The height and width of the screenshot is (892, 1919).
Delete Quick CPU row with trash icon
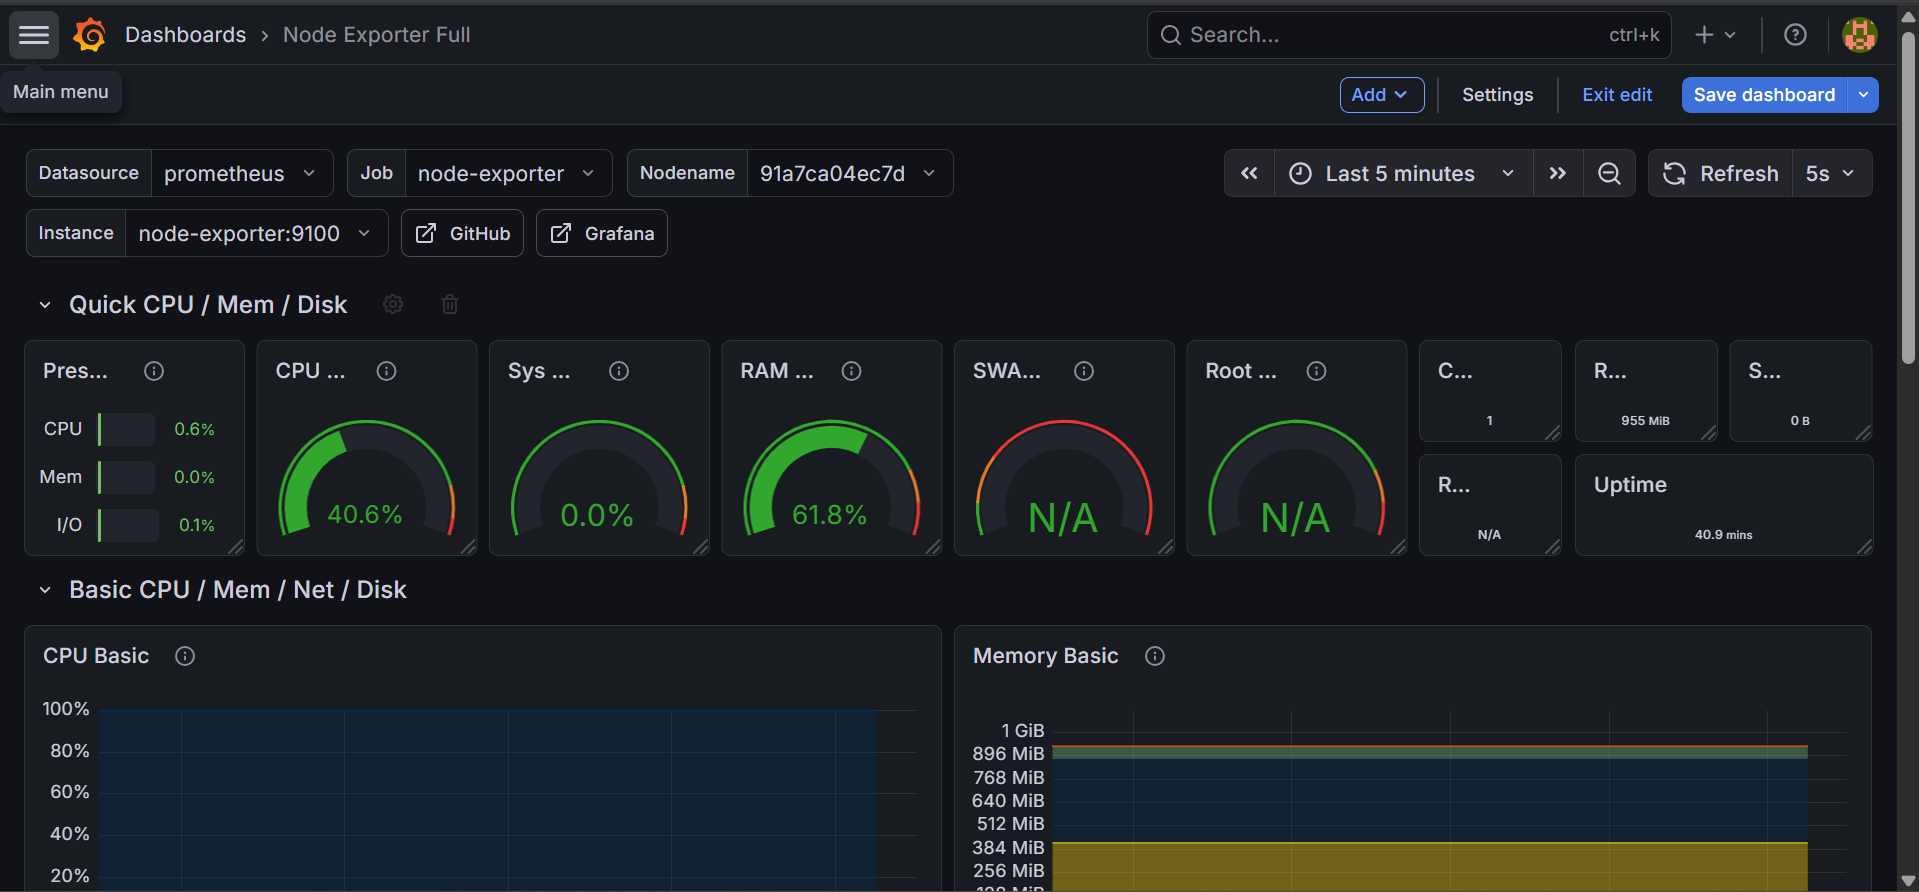point(450,304)
